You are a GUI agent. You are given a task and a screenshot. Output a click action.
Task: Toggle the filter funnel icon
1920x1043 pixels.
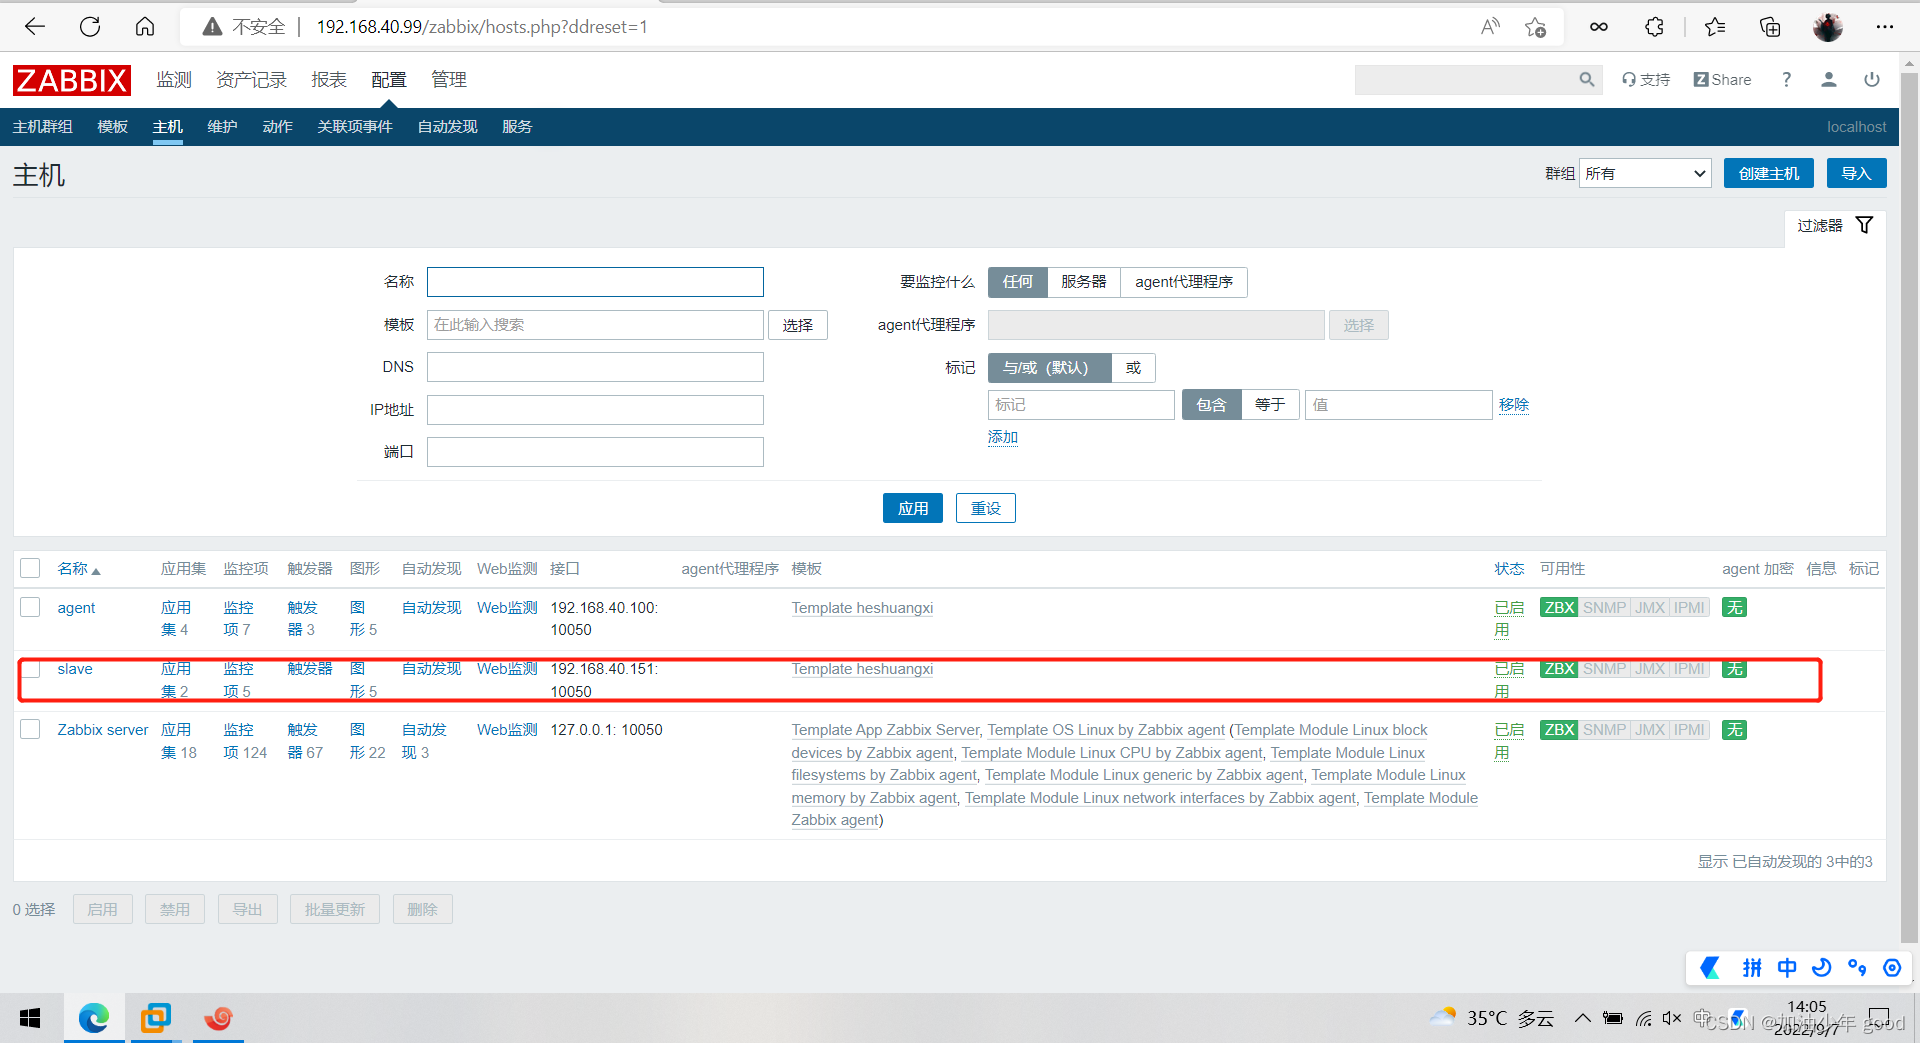(x=1865, y=225)
